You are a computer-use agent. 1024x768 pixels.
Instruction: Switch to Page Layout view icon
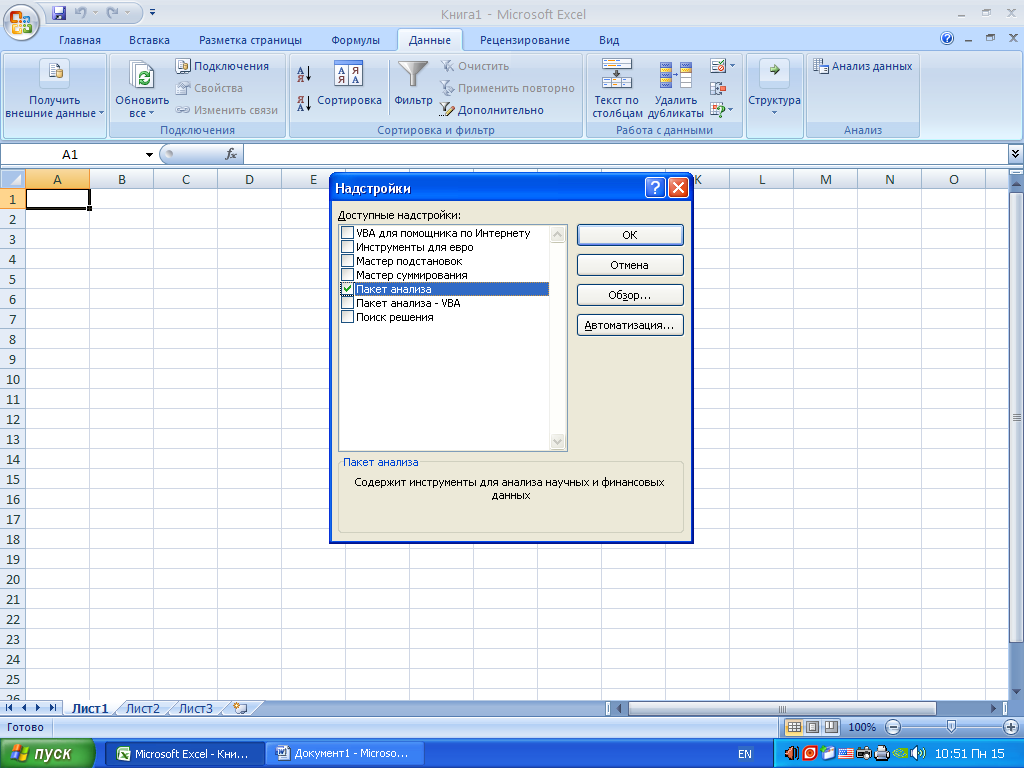point(812,727)
